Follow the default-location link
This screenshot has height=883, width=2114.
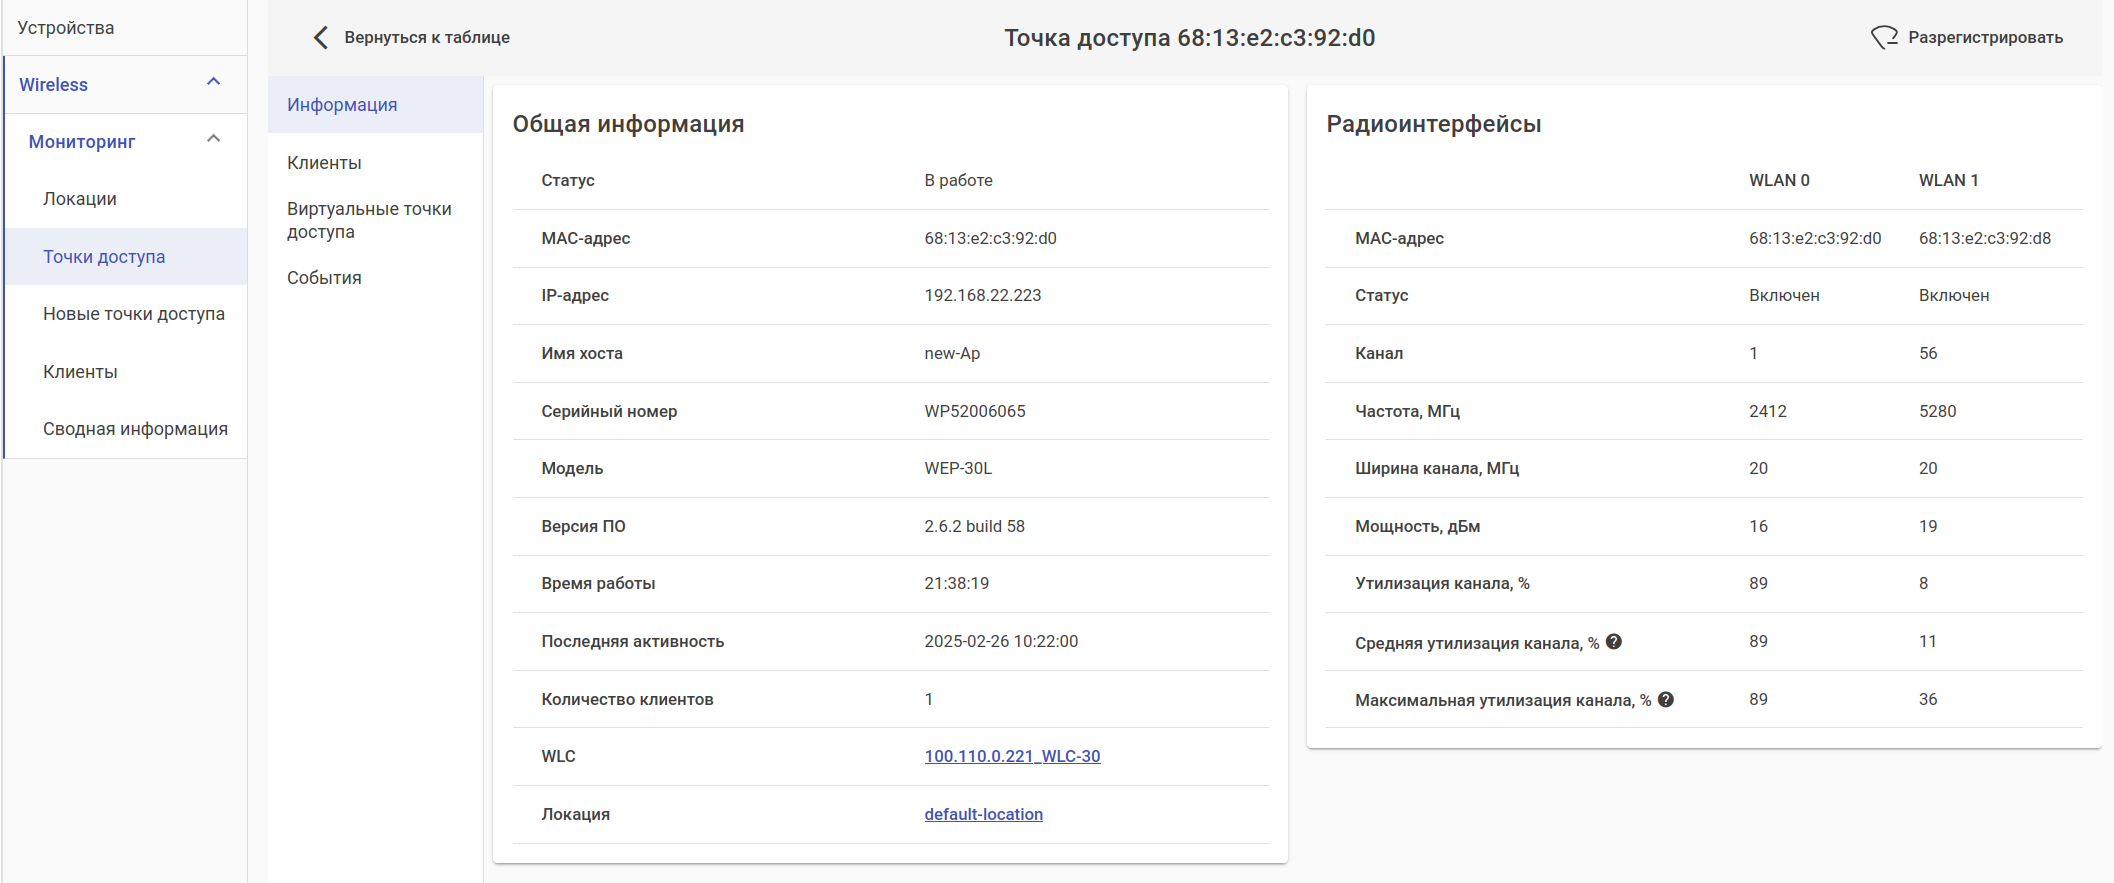[983, 815]
